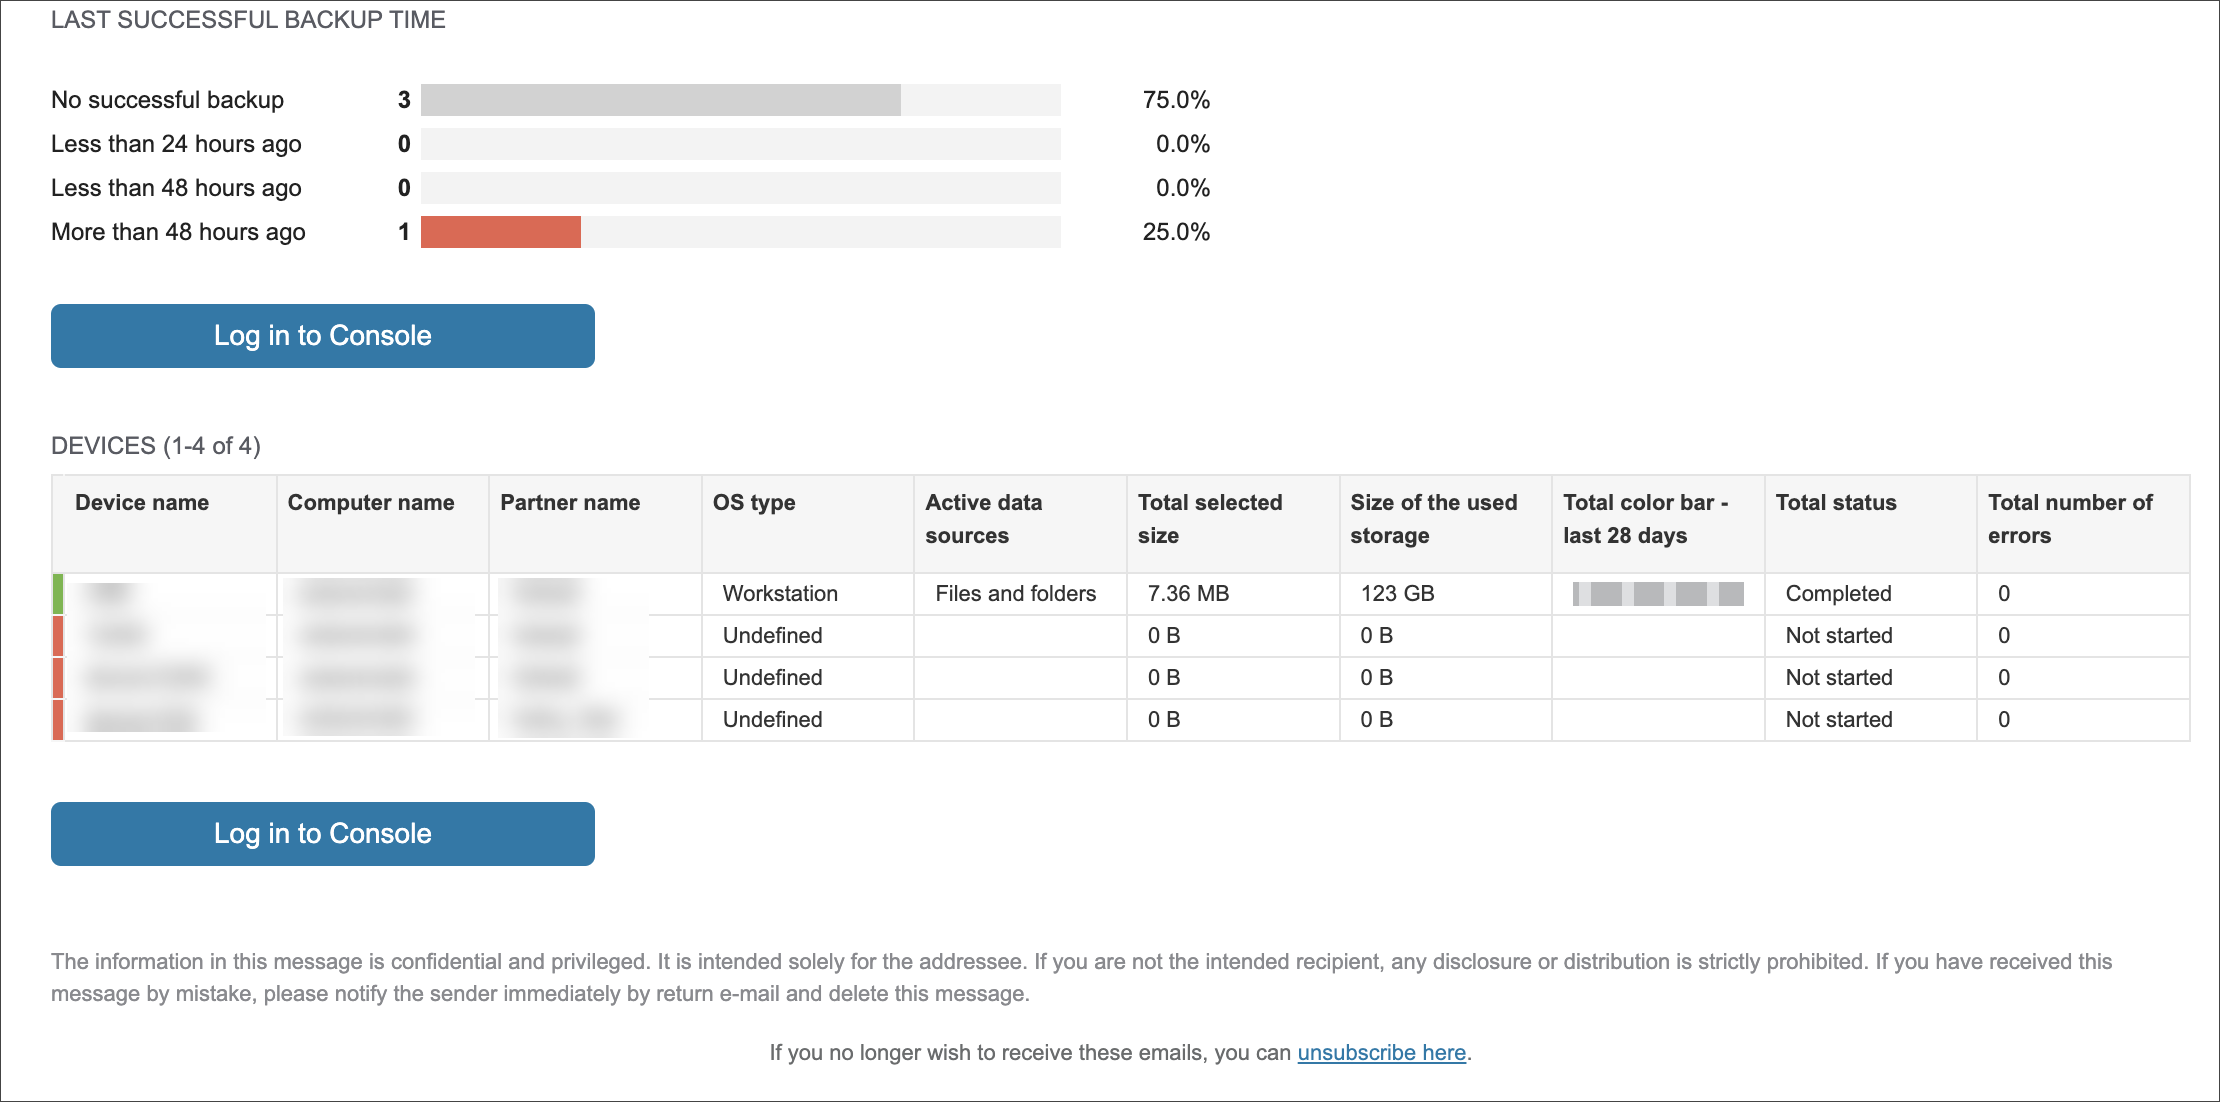This screenshot has width=2220, height=1102.
Task: Click the OS type column header
Action: pyautogui.click(x=754, y=503)
